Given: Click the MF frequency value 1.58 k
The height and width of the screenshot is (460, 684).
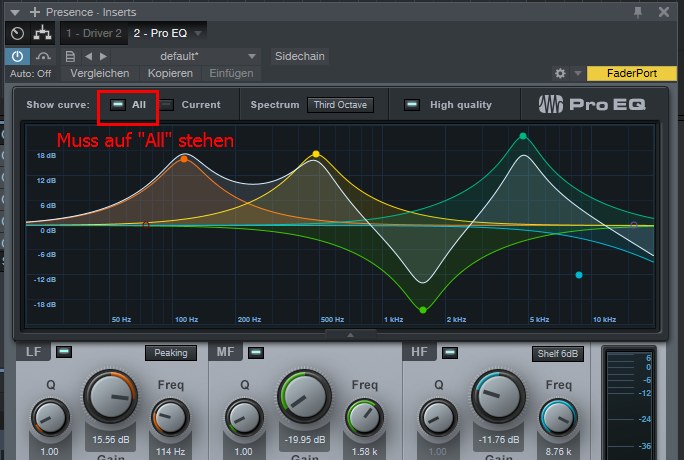Looking at the screenshot, I should [x=364, y=451].
